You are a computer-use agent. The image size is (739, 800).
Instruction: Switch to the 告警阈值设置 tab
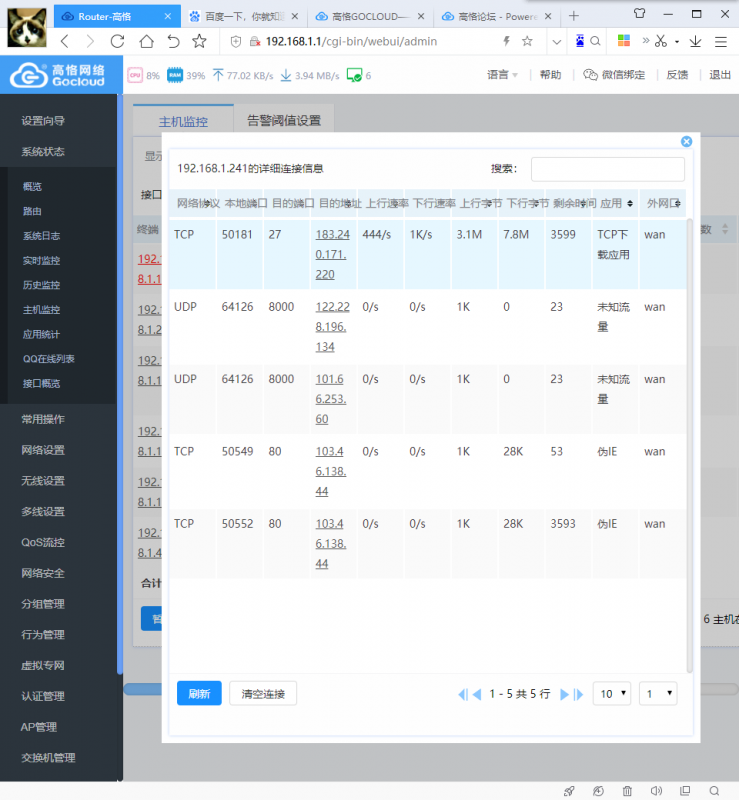284,120
